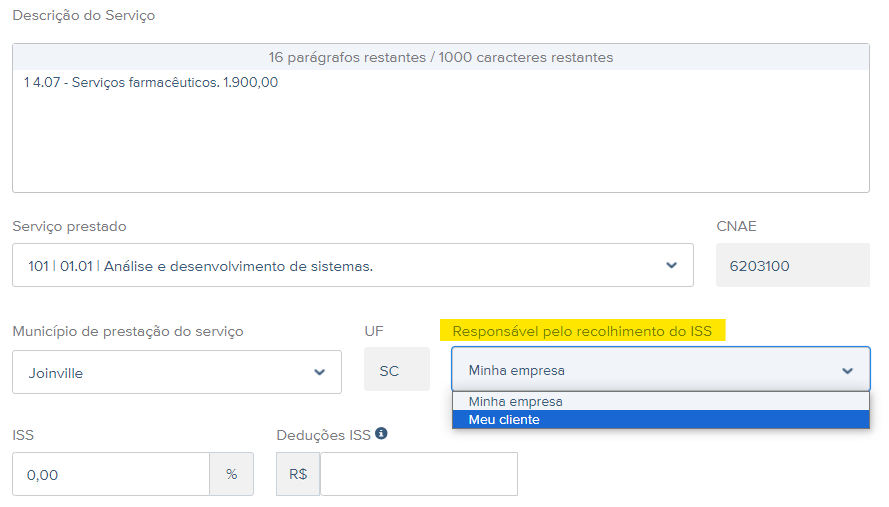Click the R$ prefix beside Deduções ISS
This screenshot has width=889, height=507.
[298, 474]
